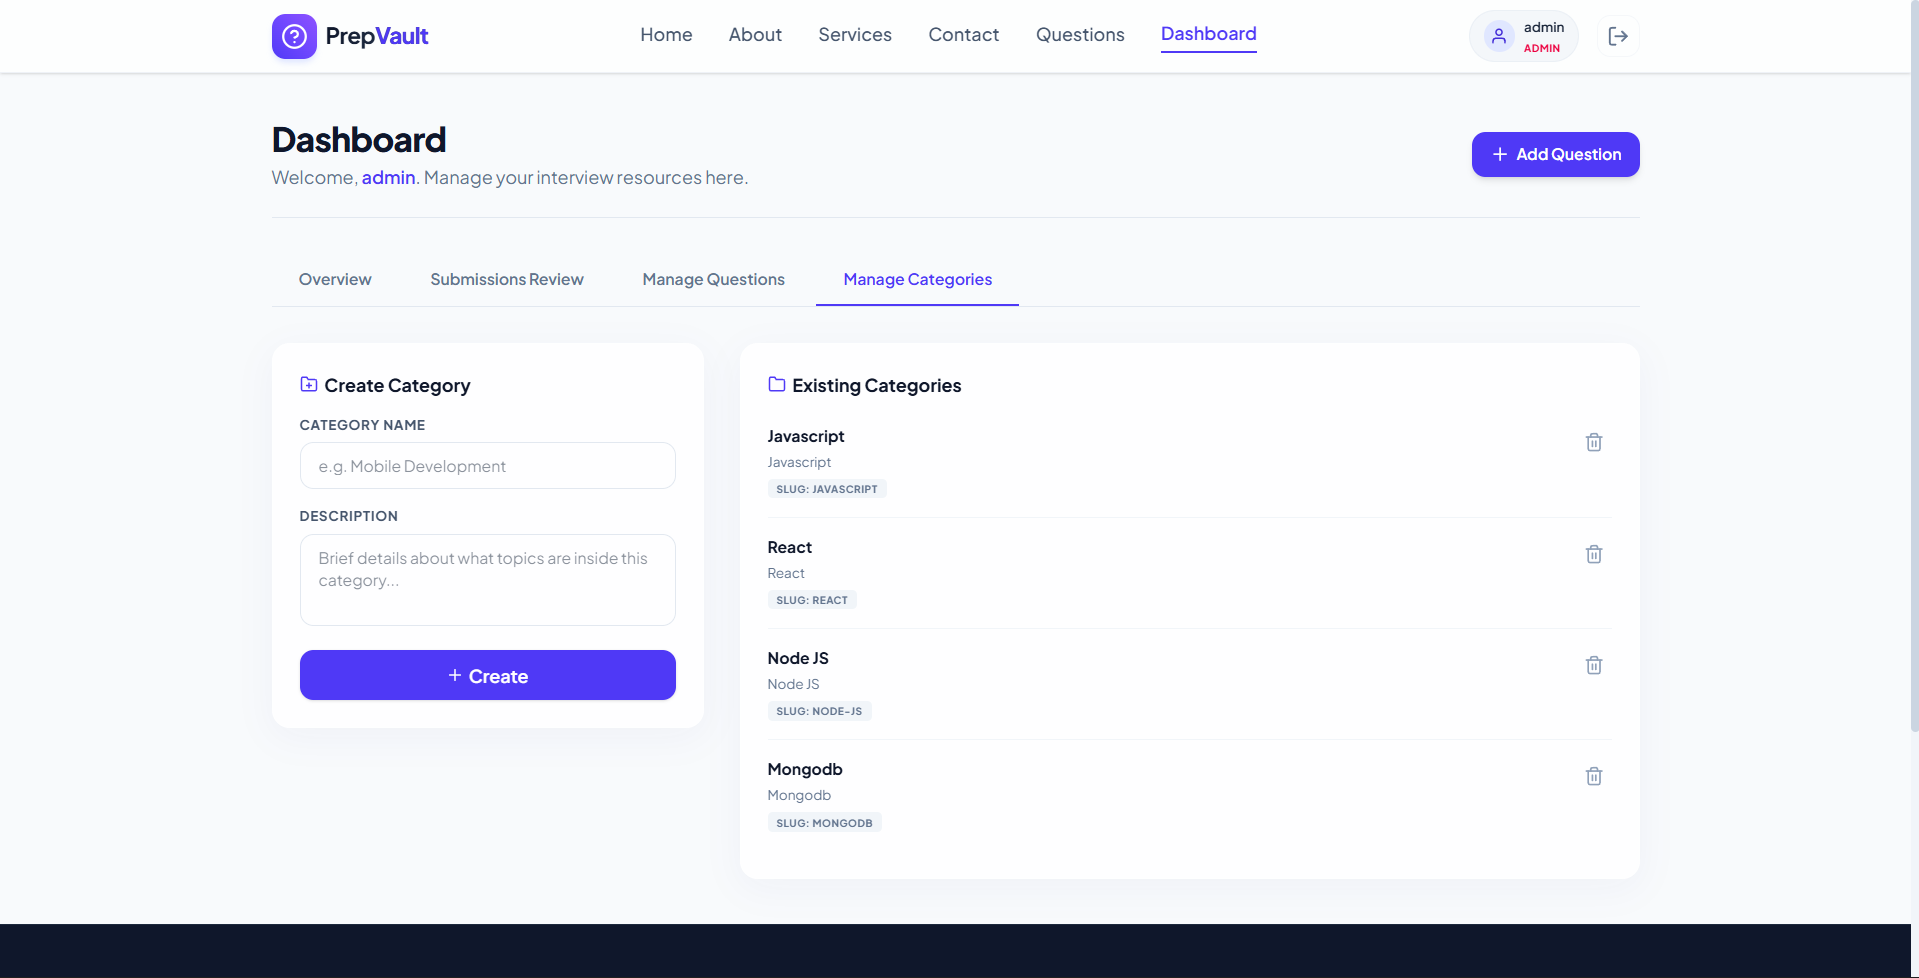Click the Existing Categories heading
Screen dimensions: 1919x978
pyautogui.click(x=877, y=385)
